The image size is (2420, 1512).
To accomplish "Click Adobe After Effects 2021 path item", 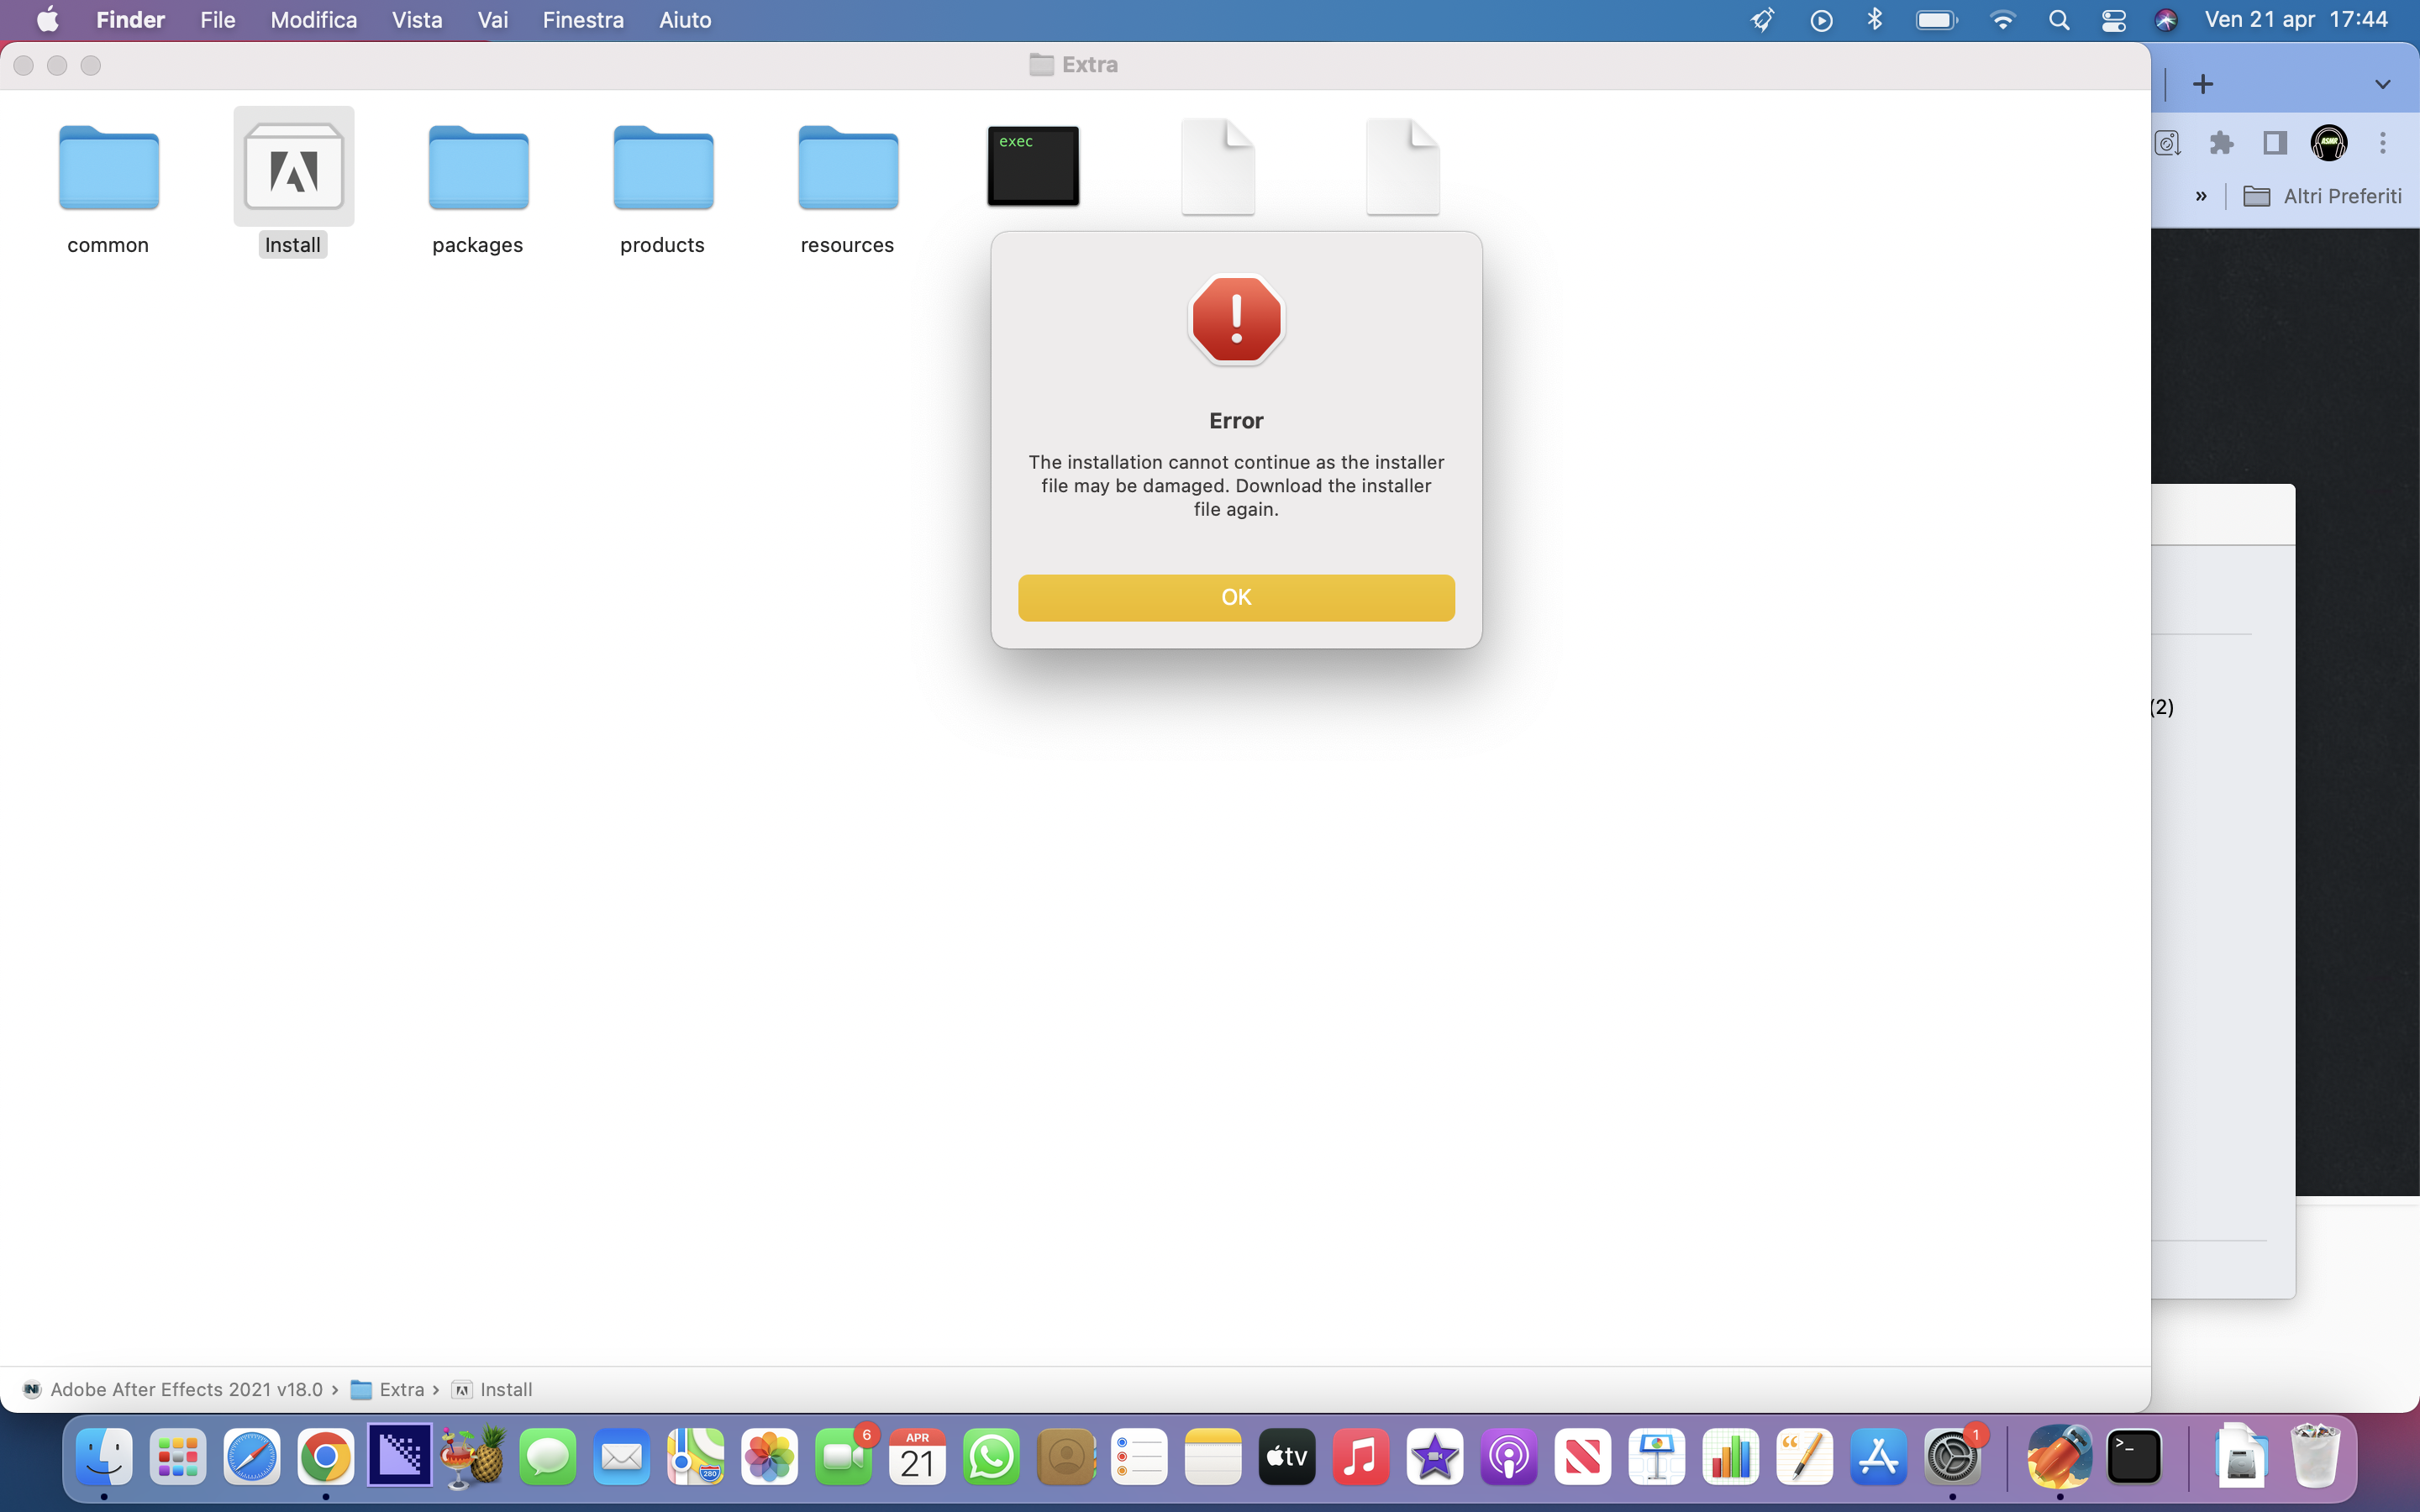I will tap(186, 1389).
